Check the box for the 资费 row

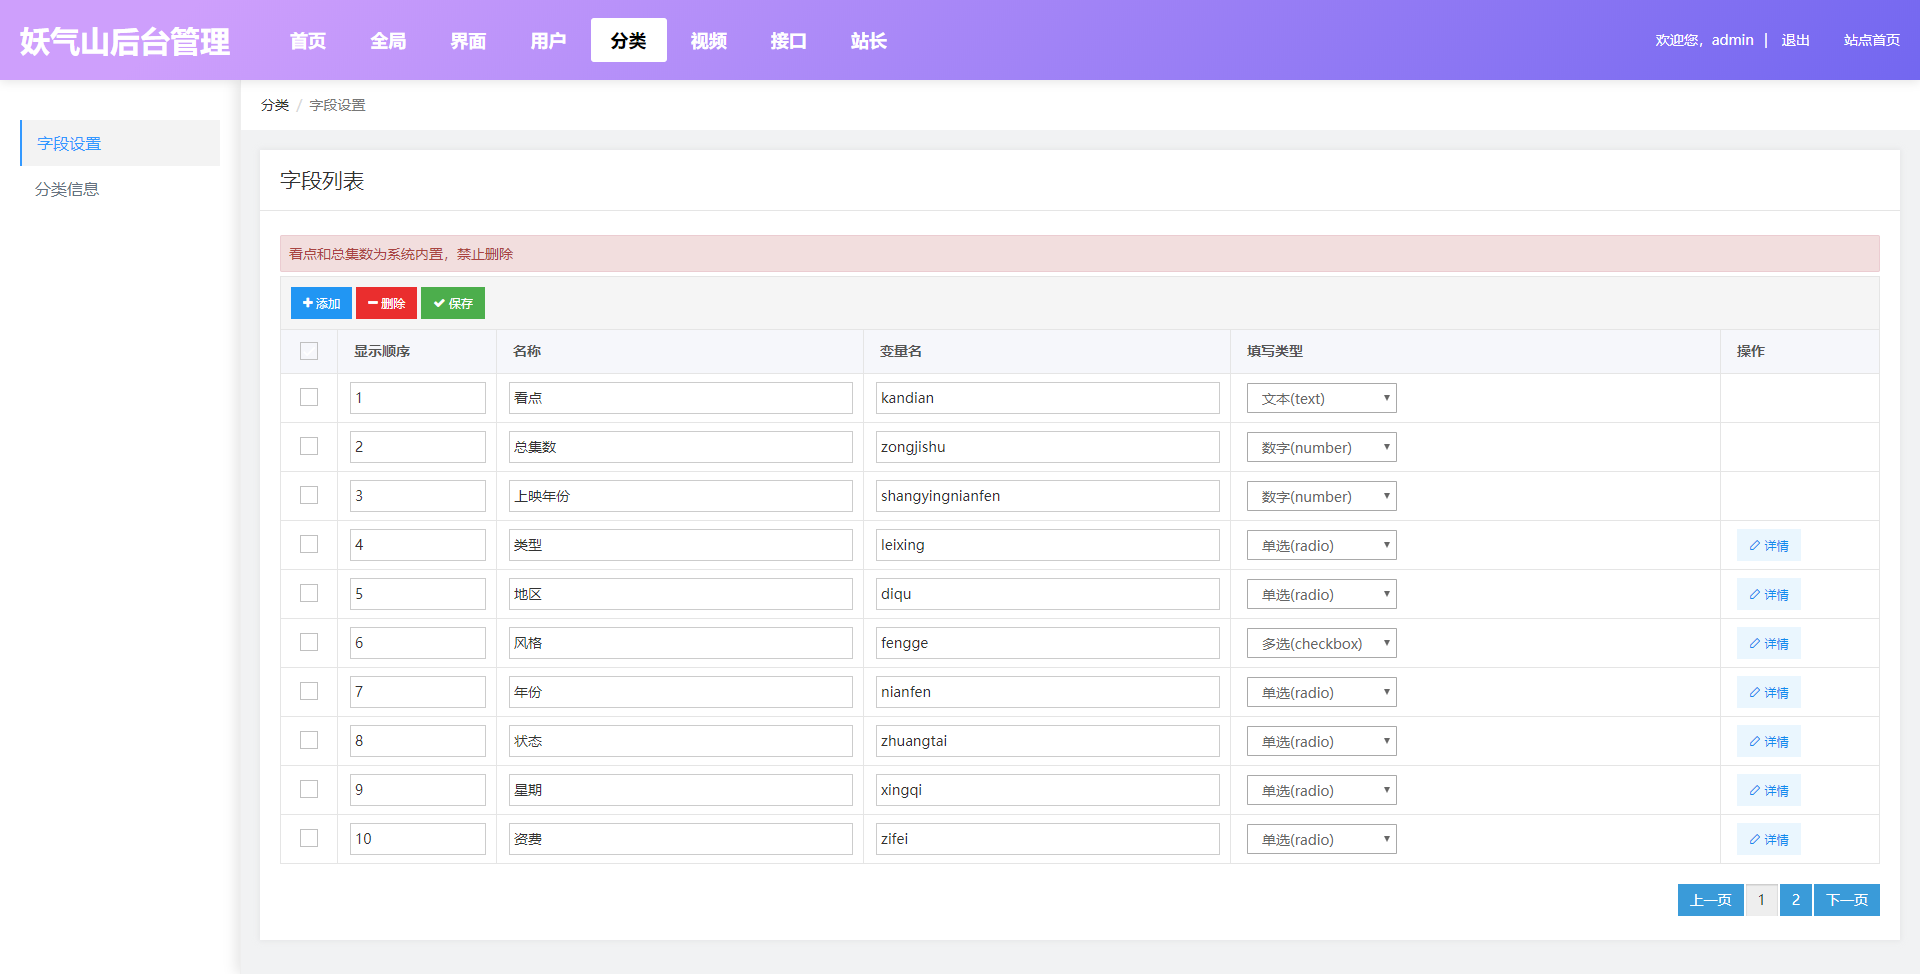click(x=309, y=838)
